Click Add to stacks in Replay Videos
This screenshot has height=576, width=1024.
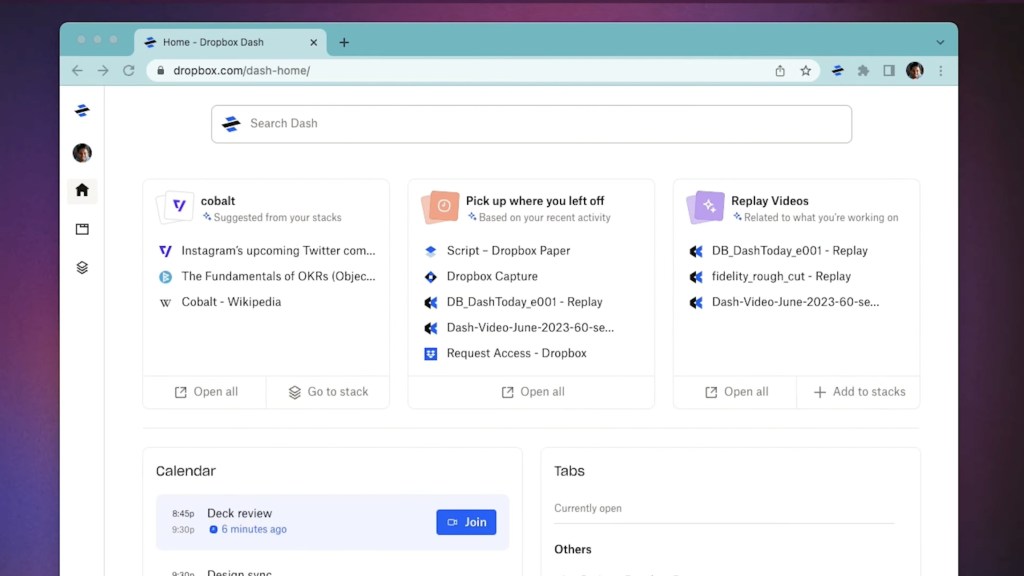pos(859,392)
